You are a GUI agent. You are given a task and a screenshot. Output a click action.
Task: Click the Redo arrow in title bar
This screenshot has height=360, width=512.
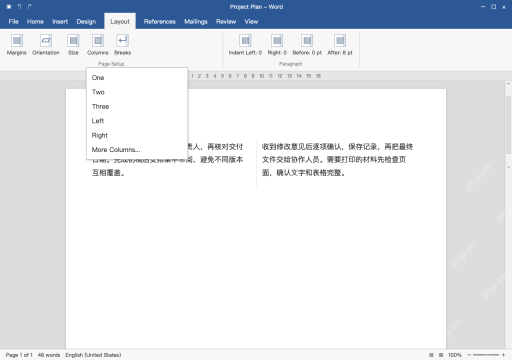tap(30, 7)
